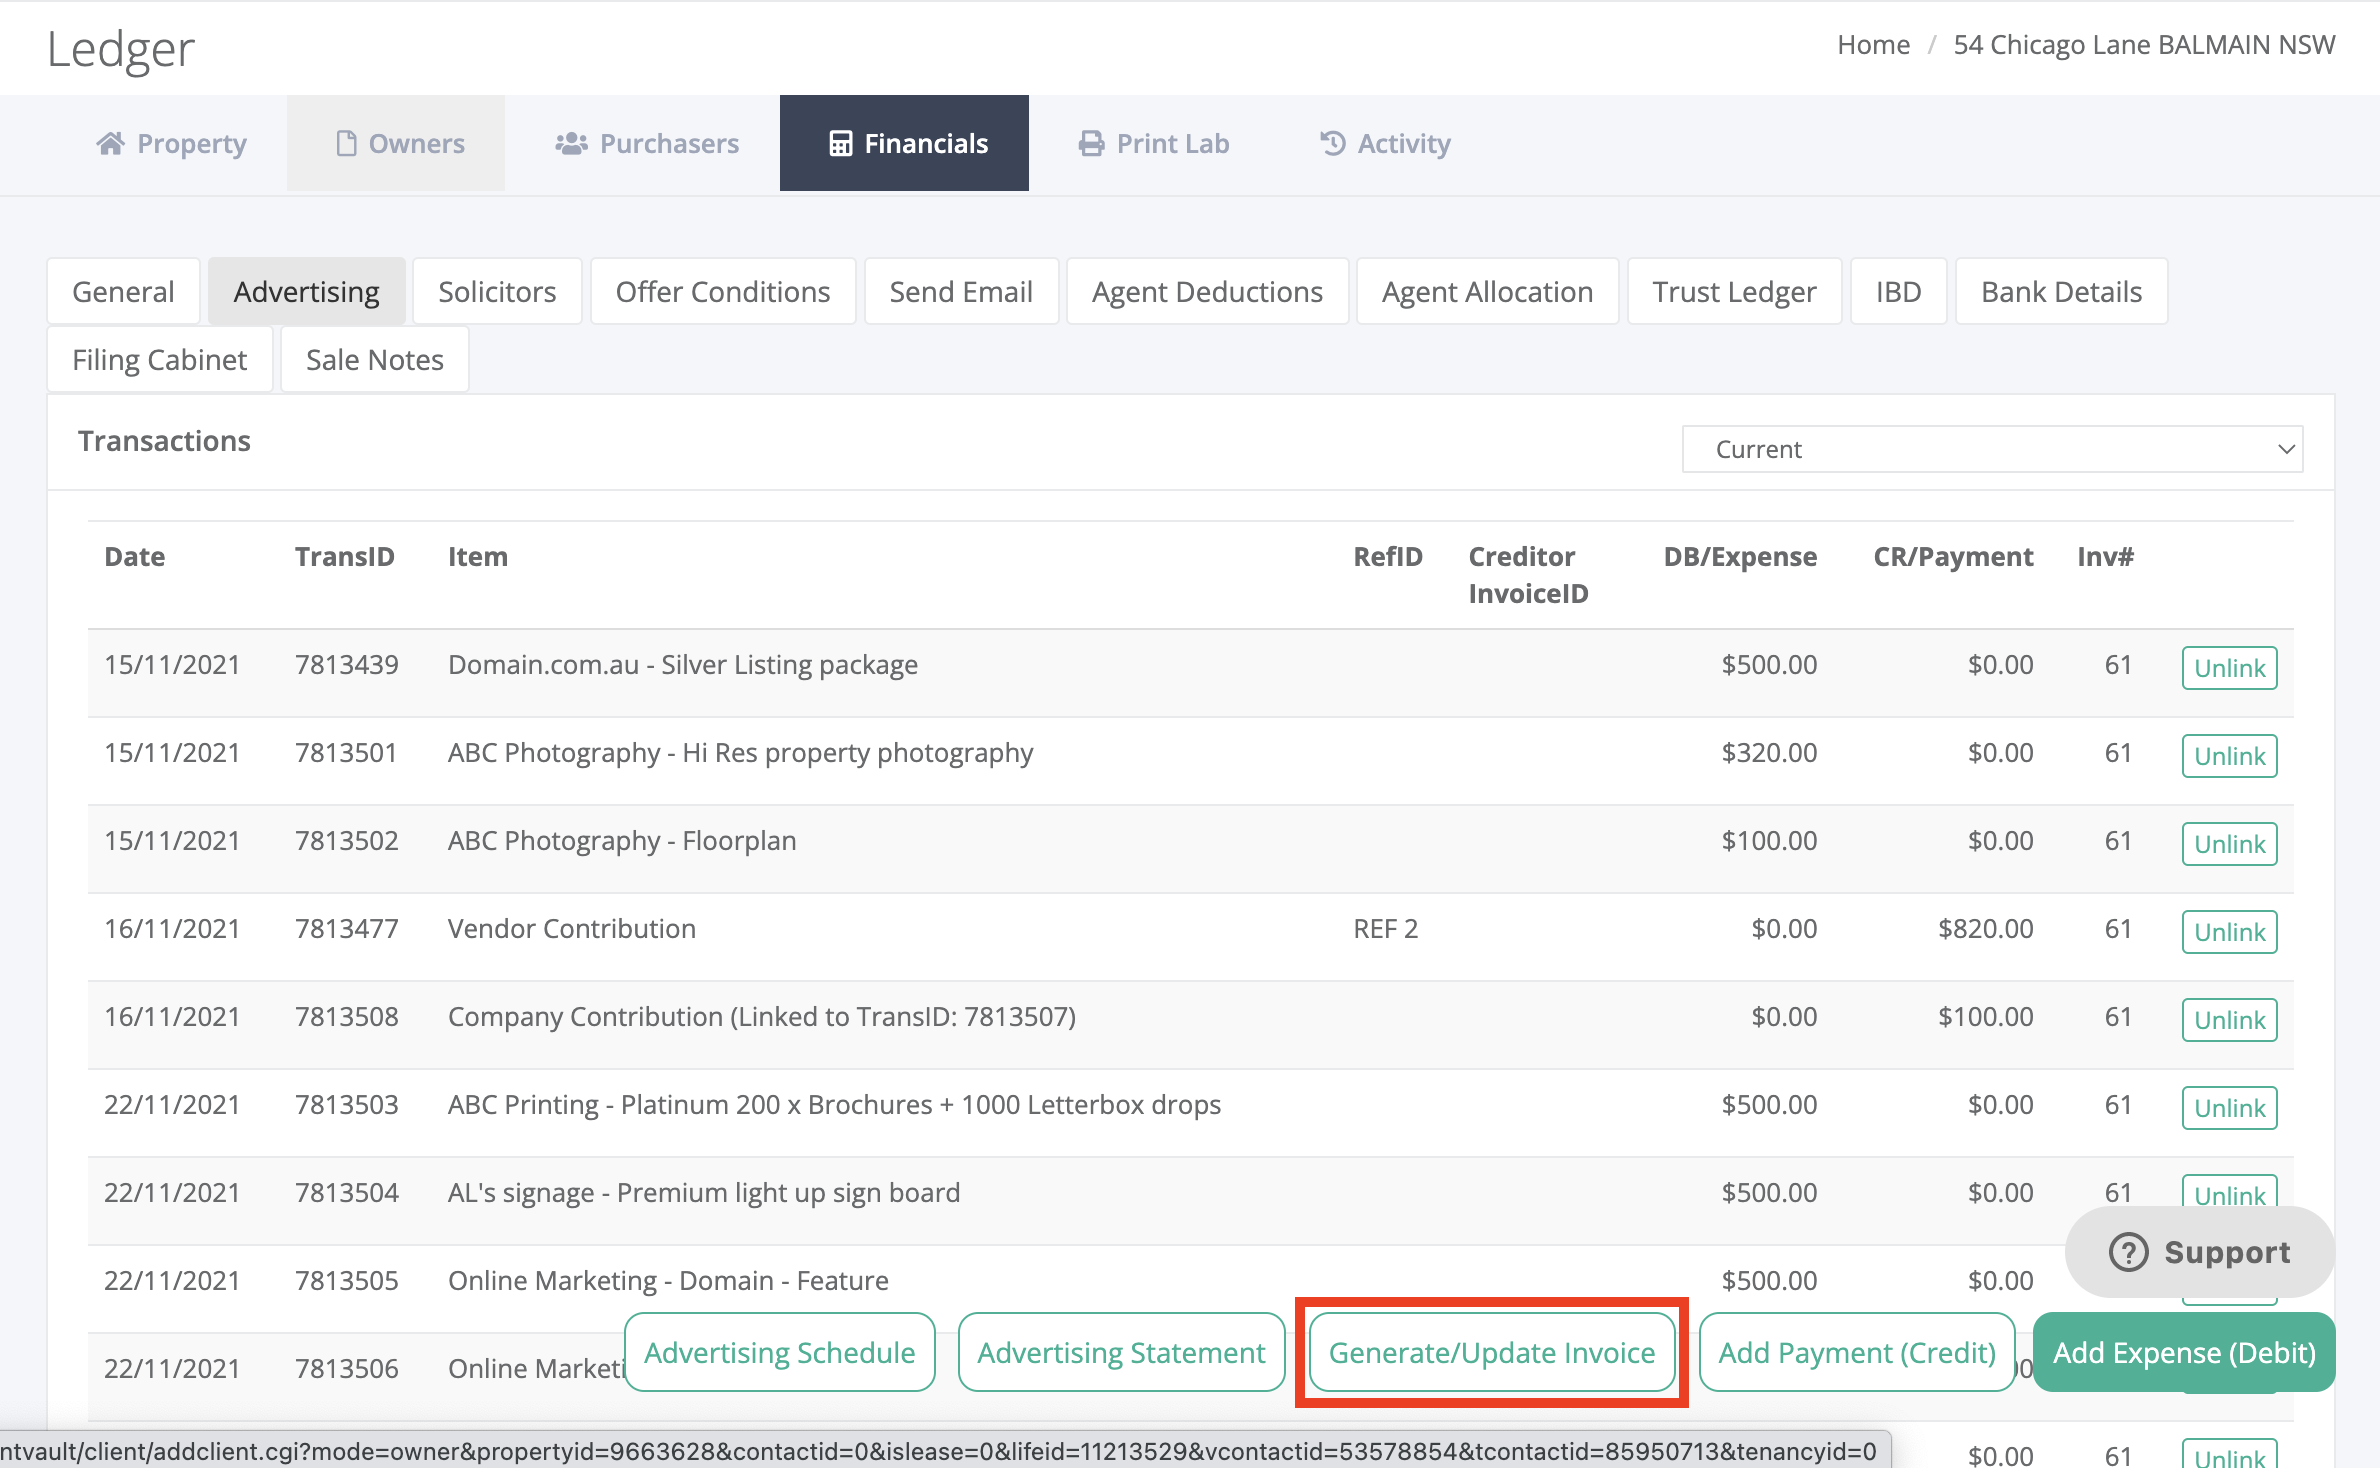Image resolution: width=2380 pixels, height=1468 pixels.
Task: Go to the Send Email sub-tab
Action: click(961, 292)
